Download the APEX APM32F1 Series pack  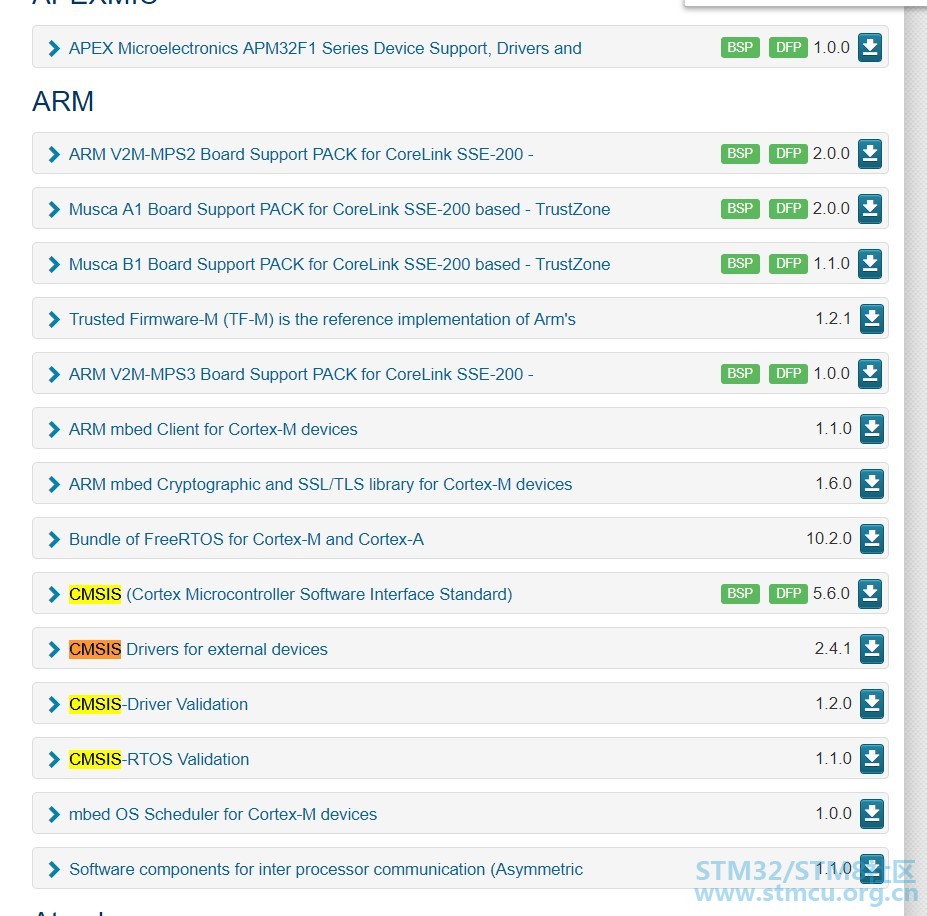coord(870,47)
